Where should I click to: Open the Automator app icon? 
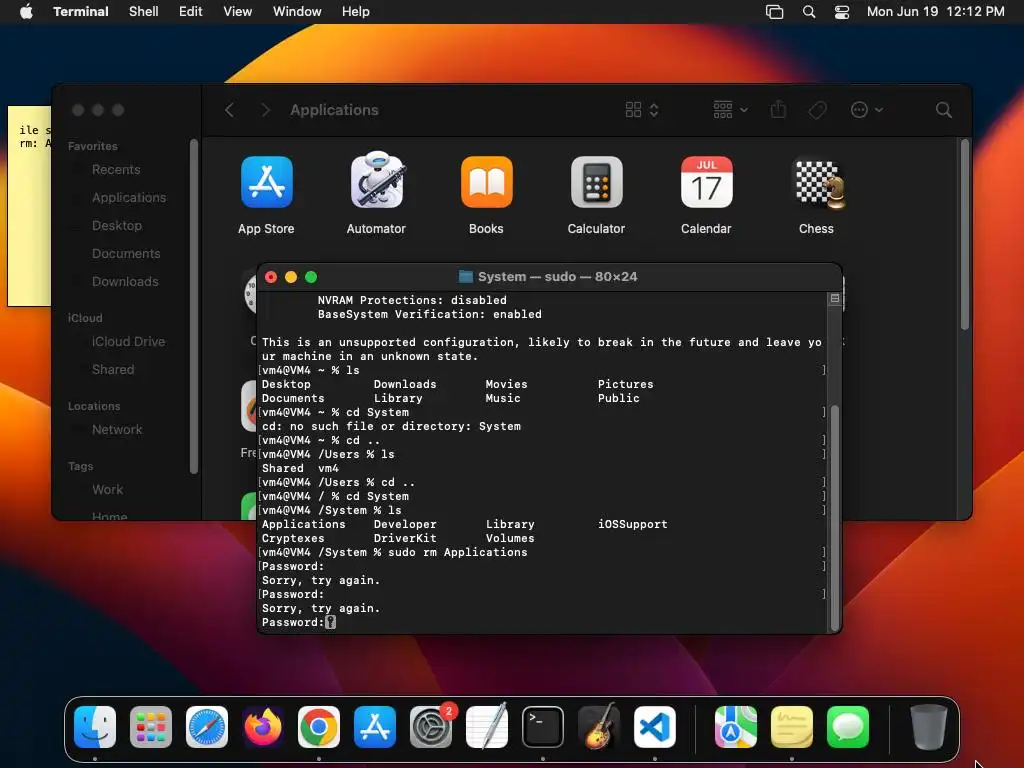click(x=376, y=181)
